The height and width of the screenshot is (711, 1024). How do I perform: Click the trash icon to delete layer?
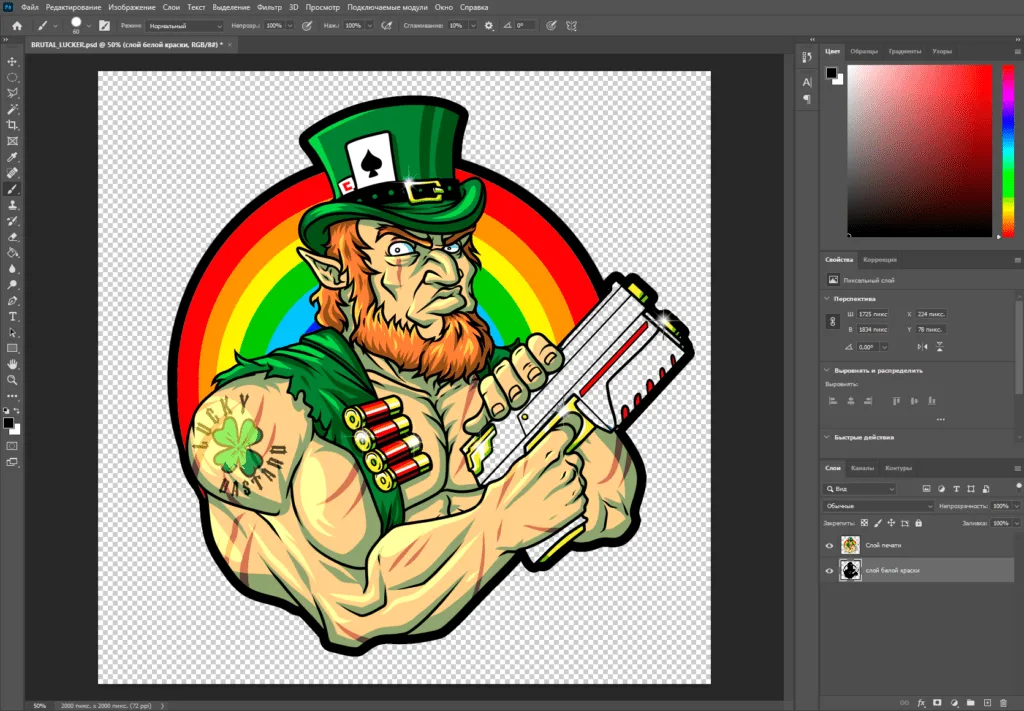pos(1004,703)
